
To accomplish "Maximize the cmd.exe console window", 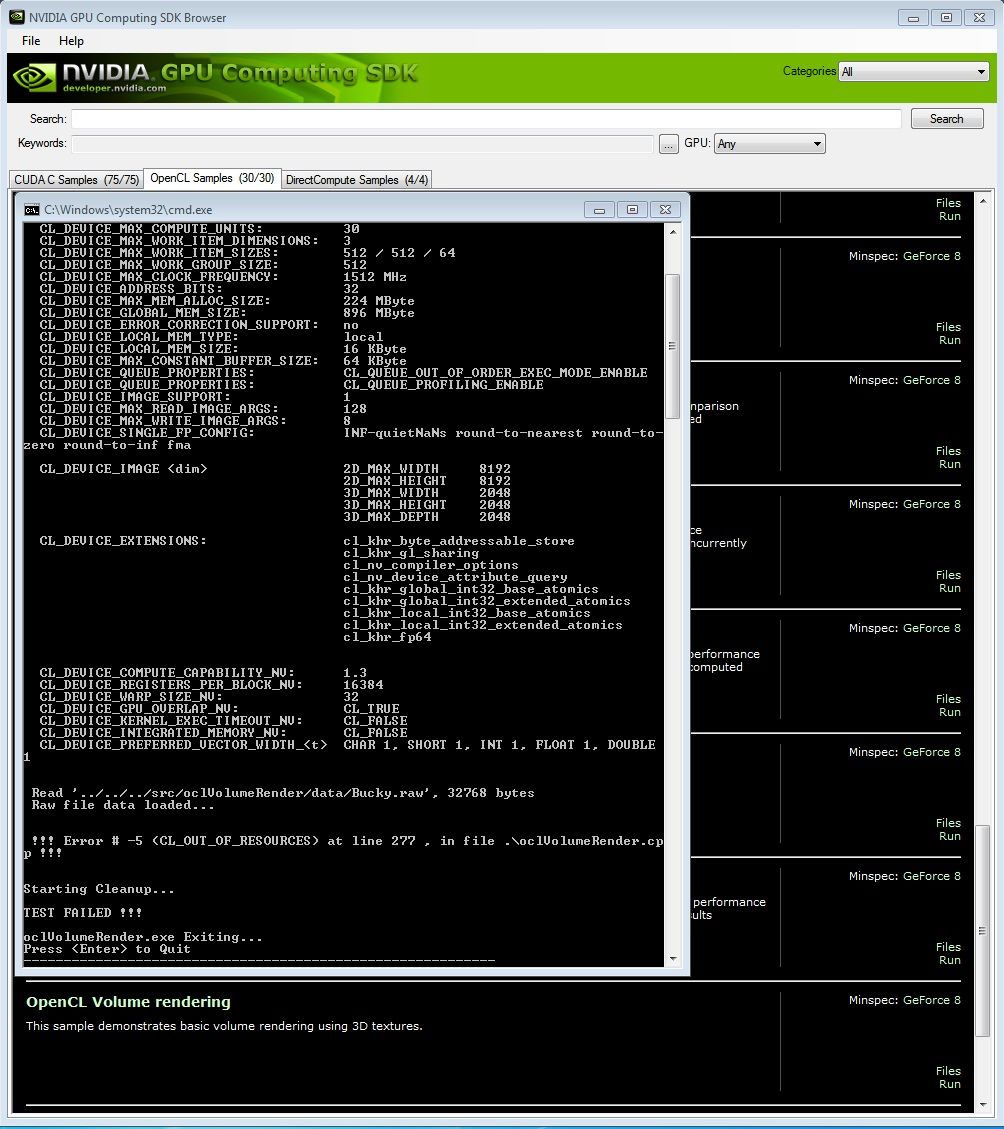I will pos(632,210).
